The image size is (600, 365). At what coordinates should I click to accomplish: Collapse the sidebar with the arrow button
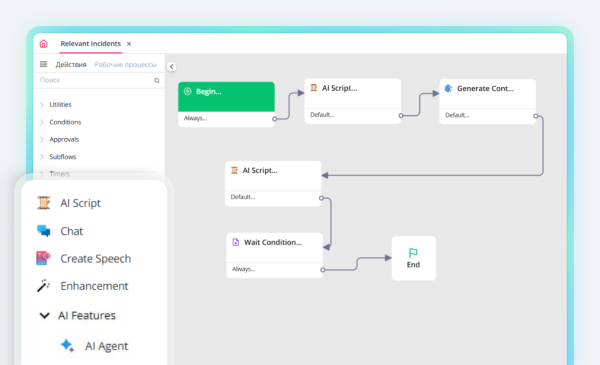pyautogui.click(x=171, y=67)
